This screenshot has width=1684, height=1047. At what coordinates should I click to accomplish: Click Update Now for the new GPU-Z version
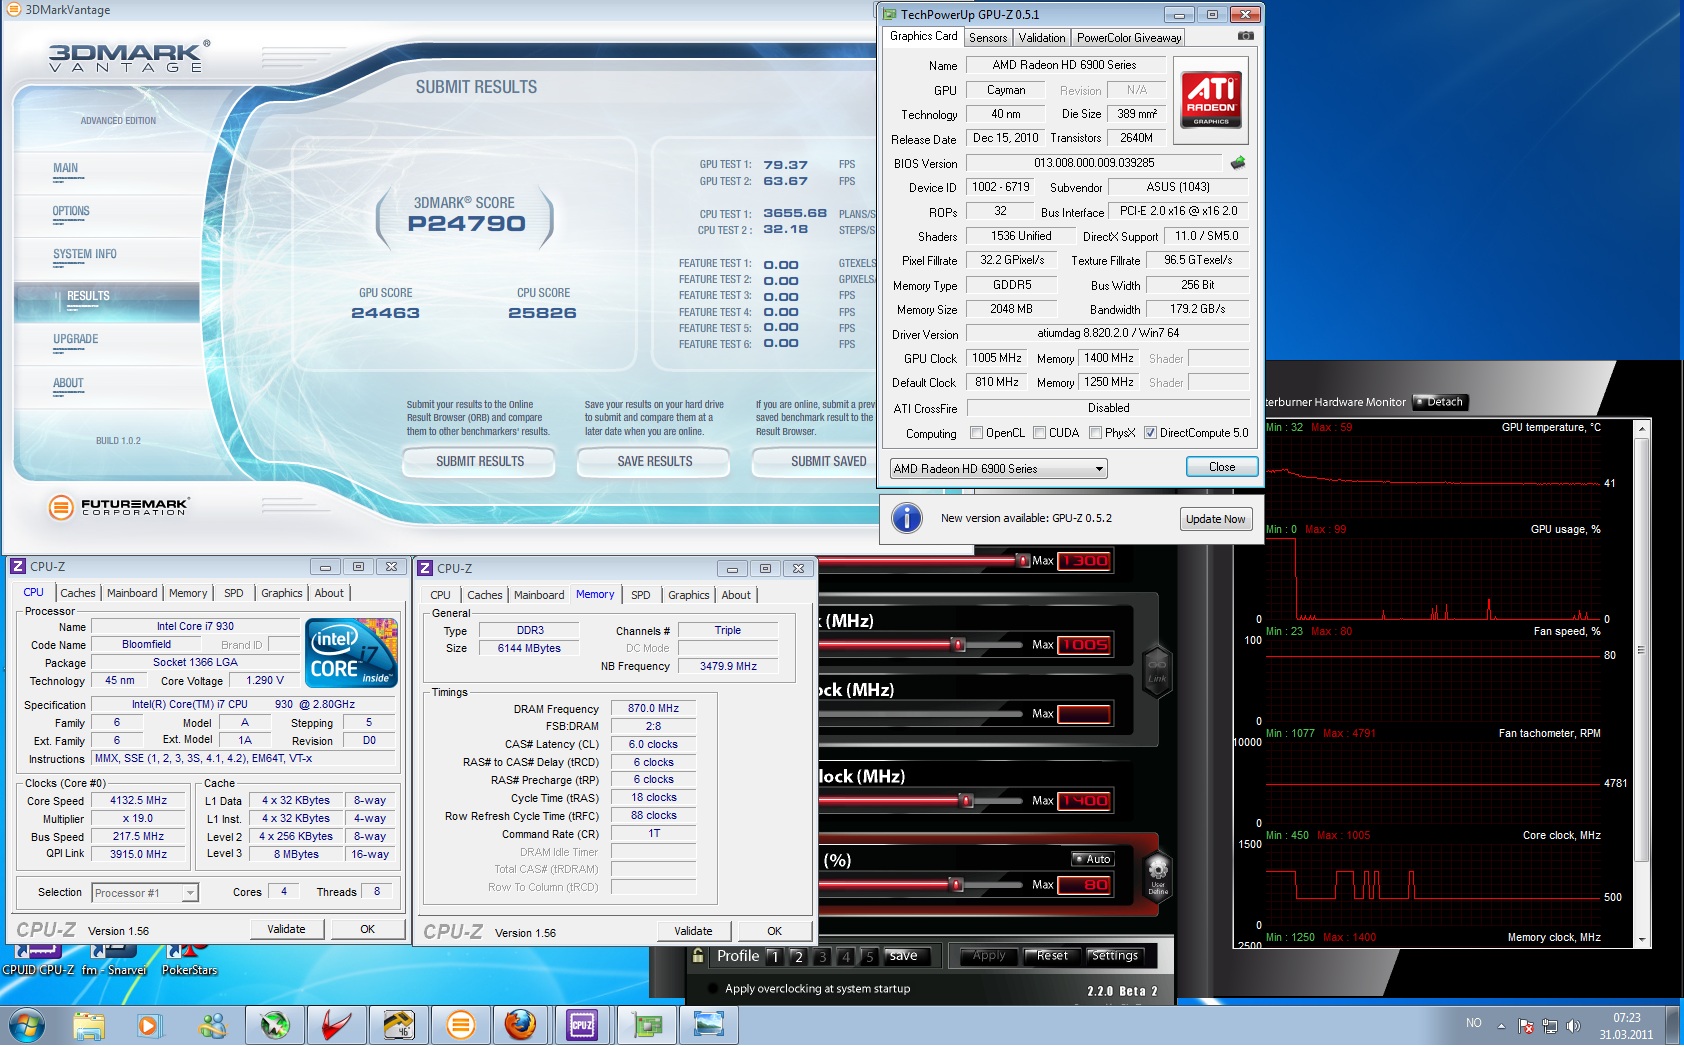[x=1215, y=519]
